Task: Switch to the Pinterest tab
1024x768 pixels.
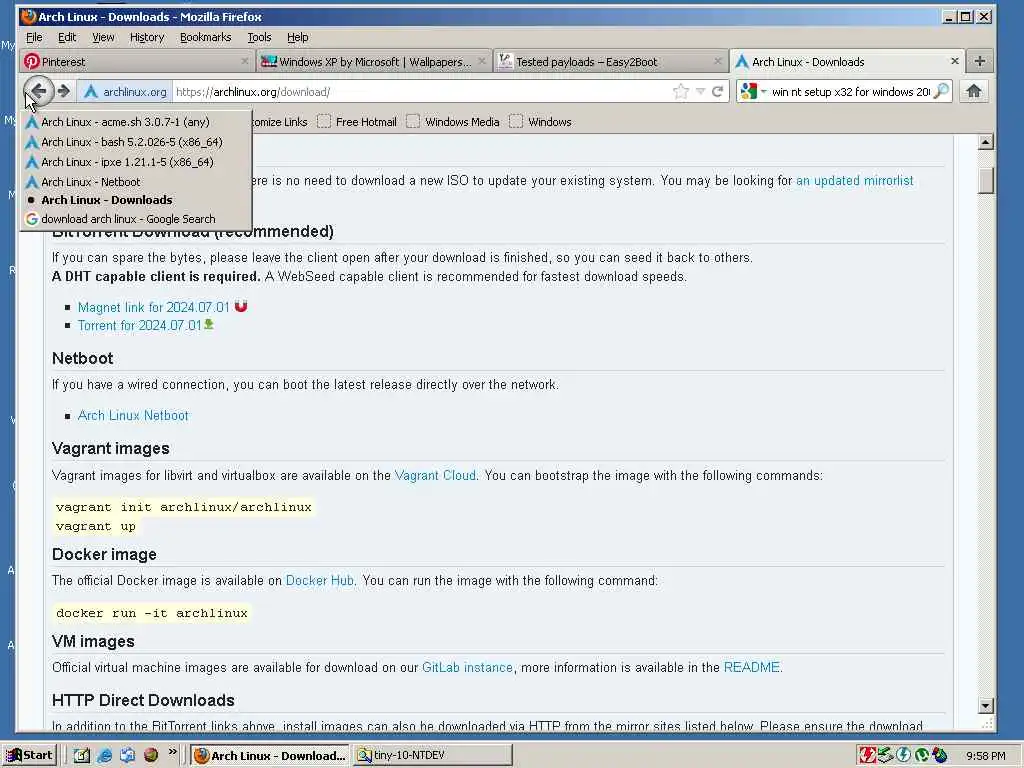Action: pyautogui.click(x=136, y=61)
